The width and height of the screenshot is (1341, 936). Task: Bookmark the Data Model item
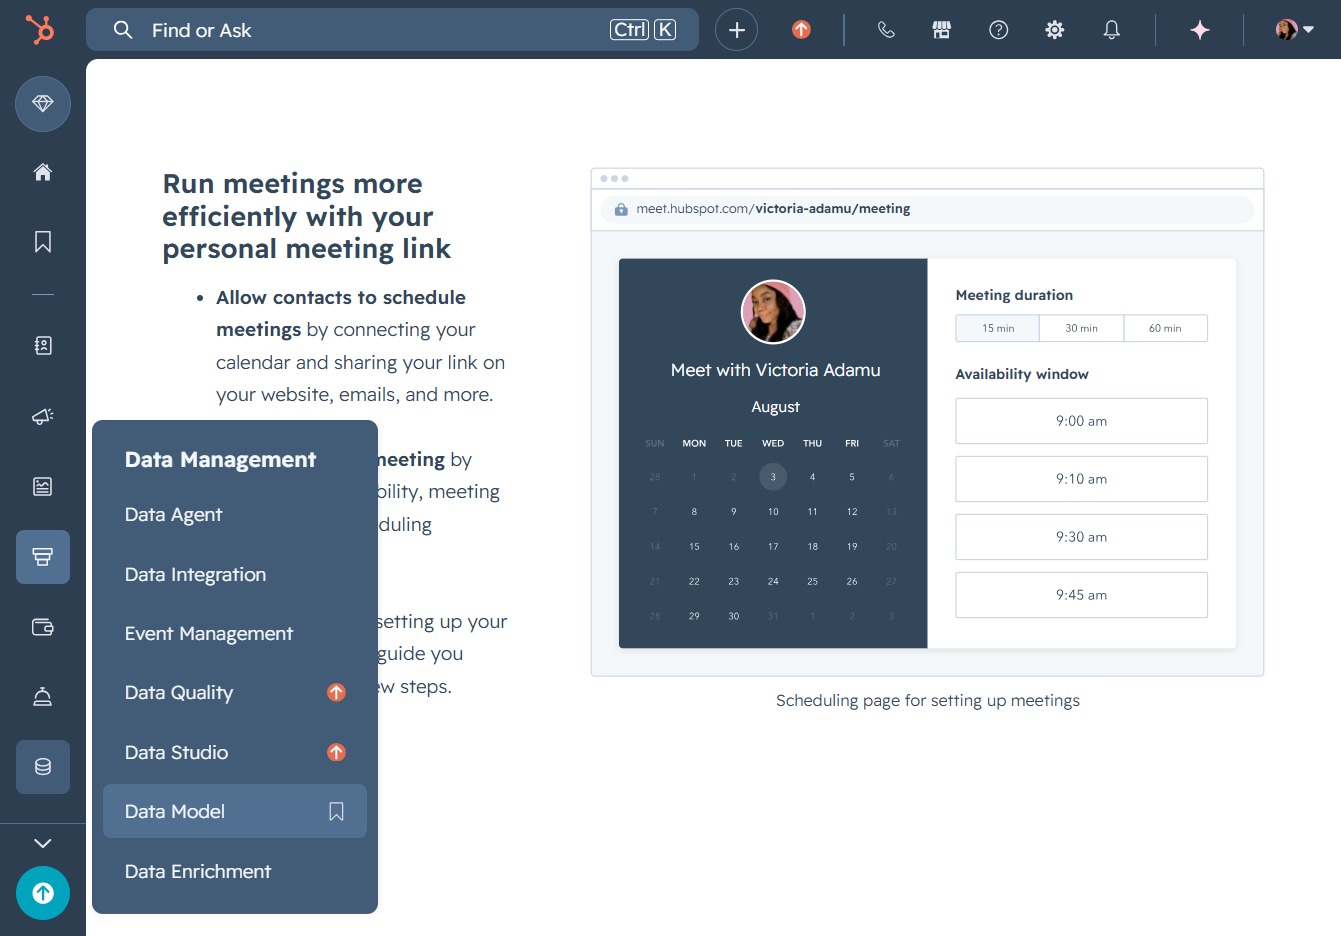tap(337, 812)
